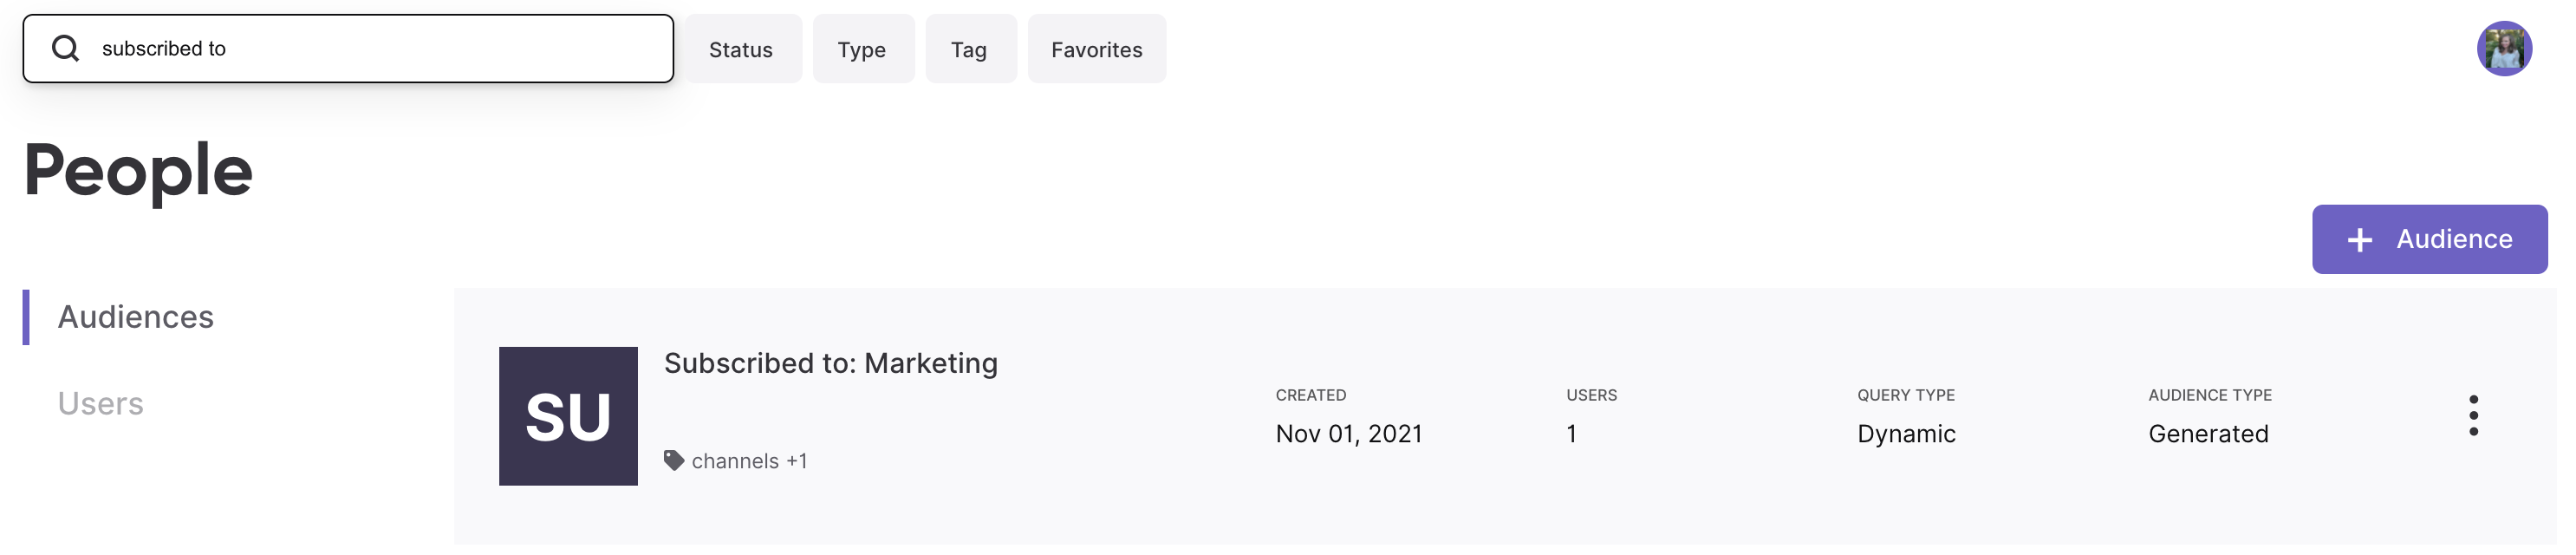Open Subscribed to: Marketing audience
This screenshot has height=555, width=2576.
click(x=831, y=363)
